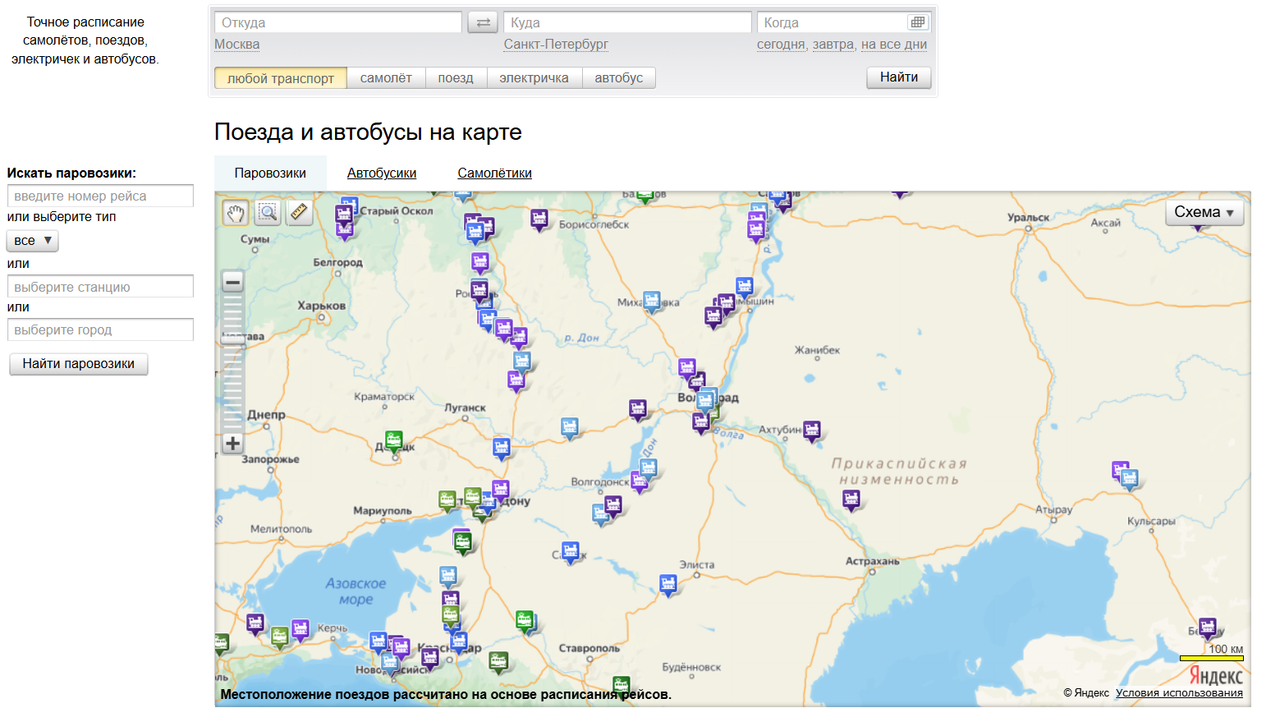Viewport: 1280px width, 723px height.
Task: Click the Найти search button
Action: pyautogui.click(x=899, y=77)
